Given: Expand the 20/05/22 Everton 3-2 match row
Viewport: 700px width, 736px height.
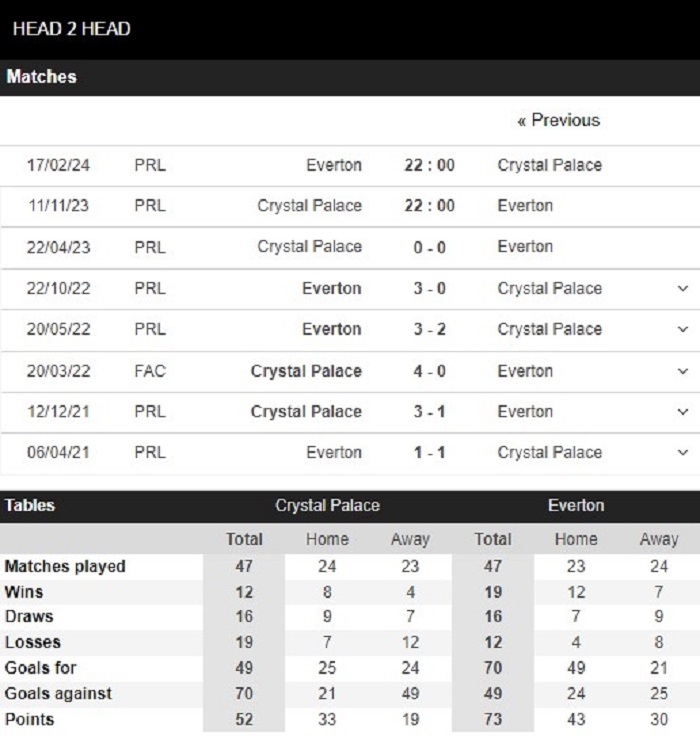Looking at the screenshot, I should 683,329.
